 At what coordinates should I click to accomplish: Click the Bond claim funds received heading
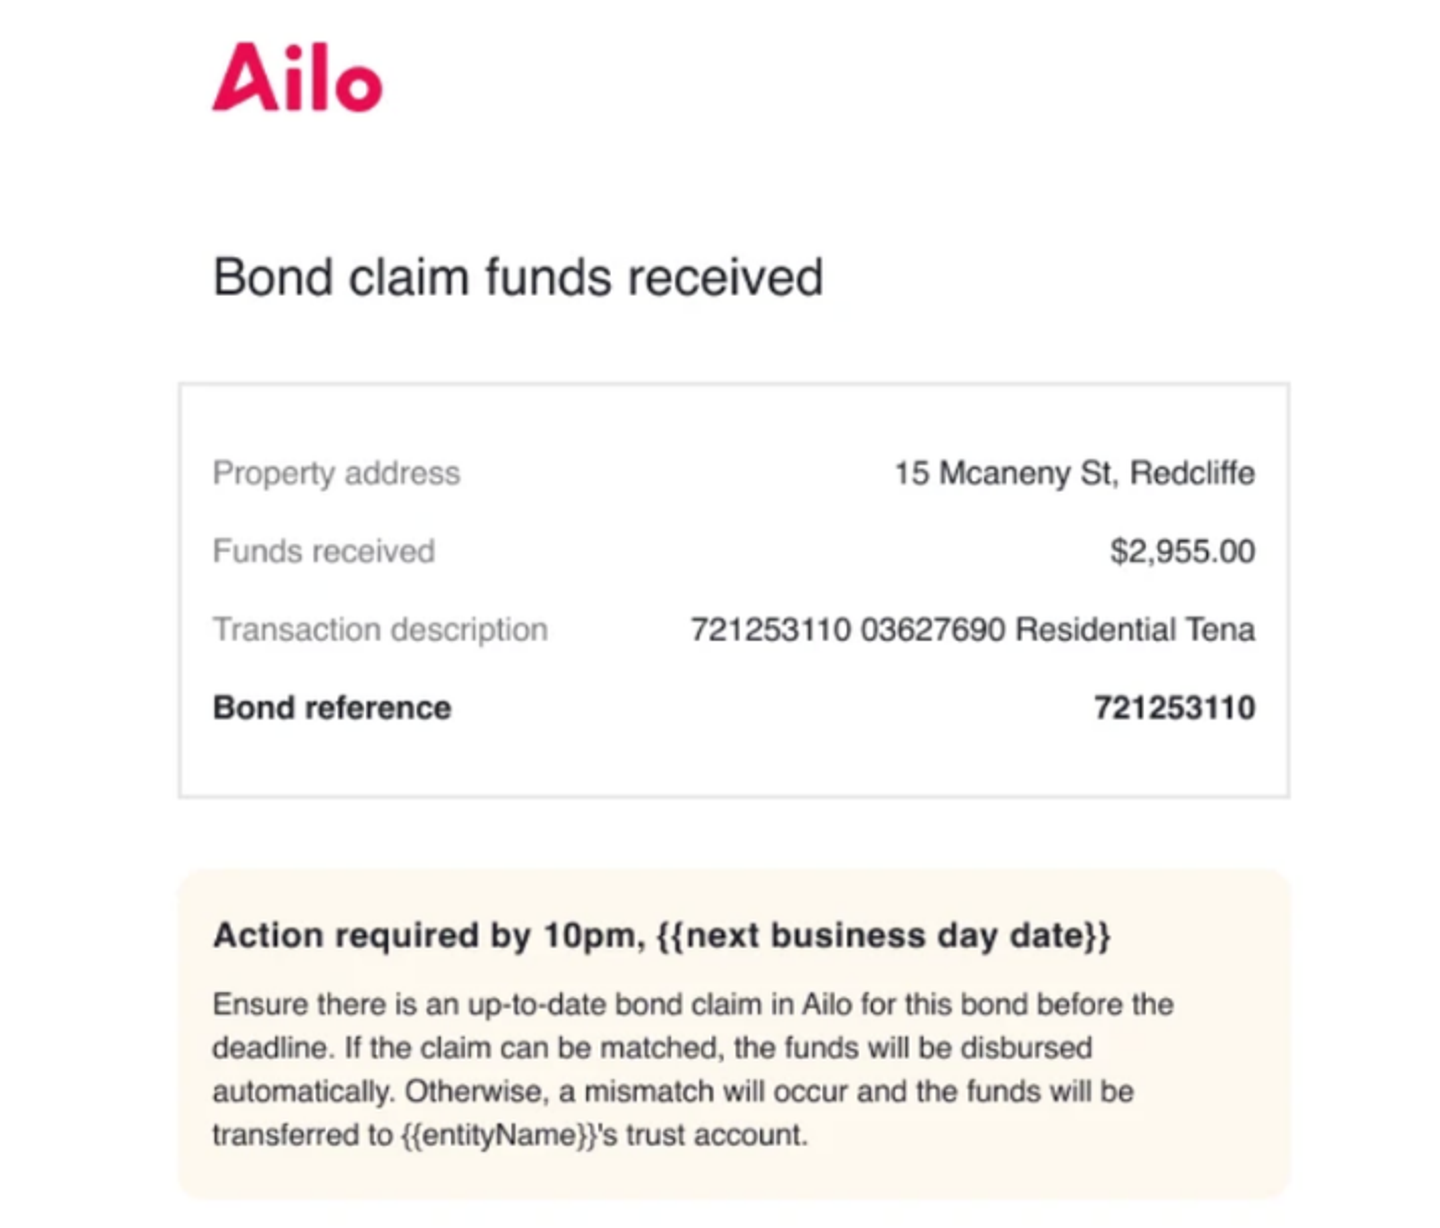518,277
